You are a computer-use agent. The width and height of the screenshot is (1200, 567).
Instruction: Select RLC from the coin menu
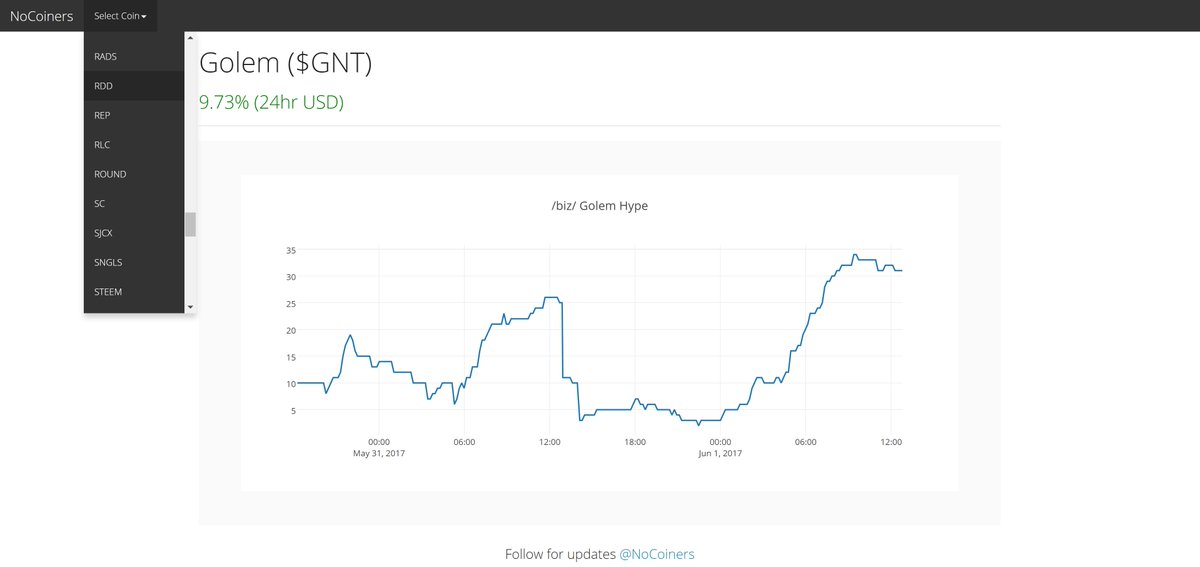(134, 145)
